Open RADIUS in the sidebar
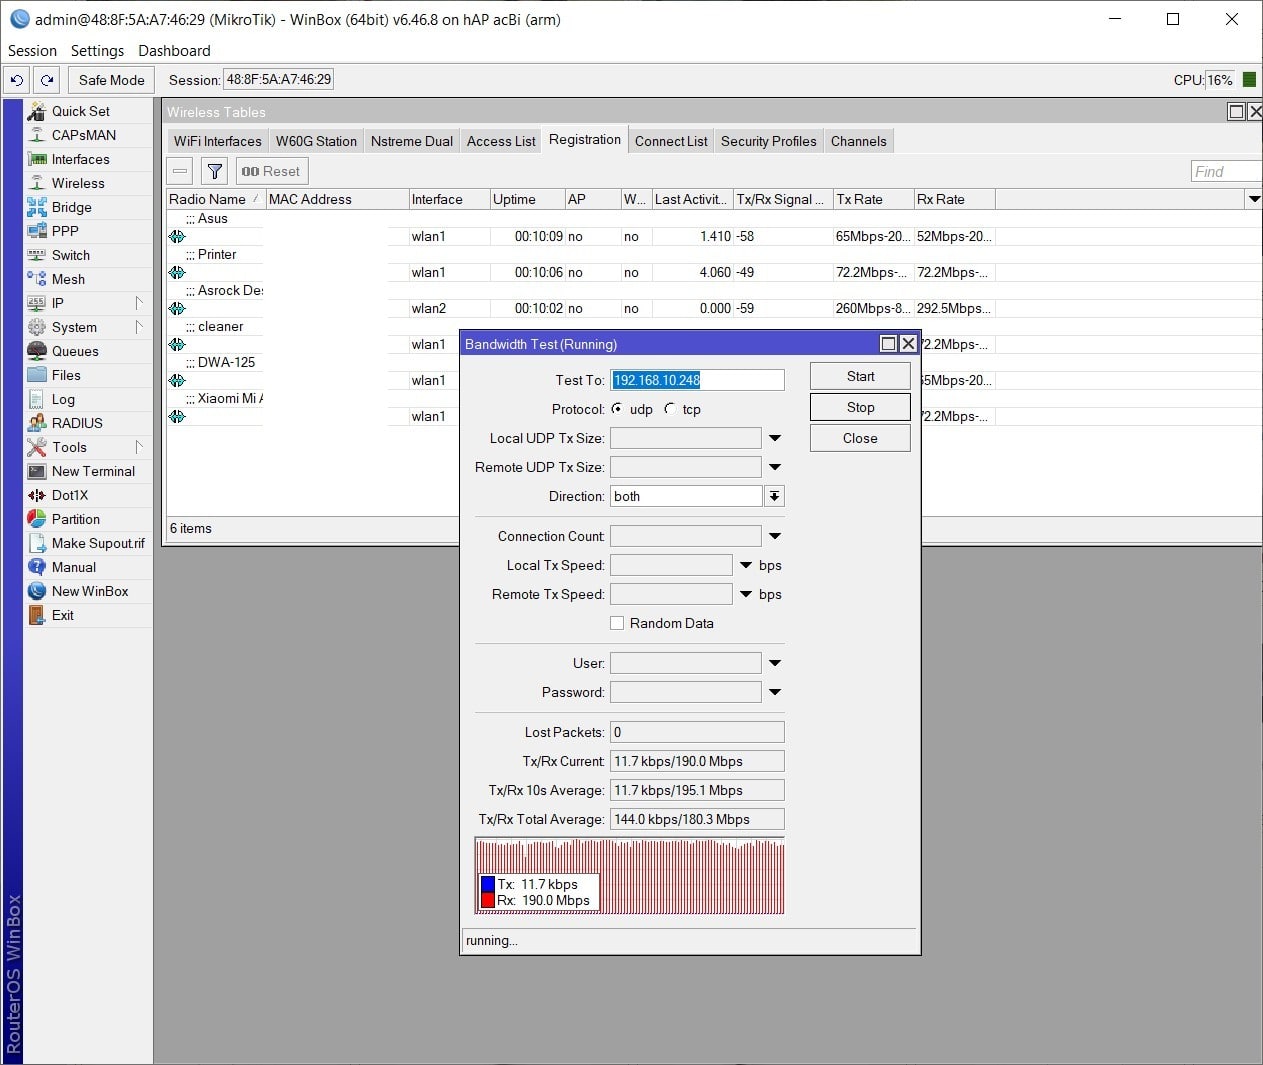This screenshot has width=1263, height=1065. pos(77,423)
